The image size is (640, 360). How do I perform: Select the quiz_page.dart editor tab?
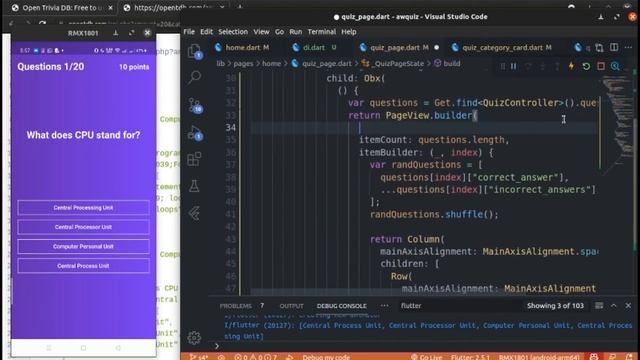tap(395, 48)
